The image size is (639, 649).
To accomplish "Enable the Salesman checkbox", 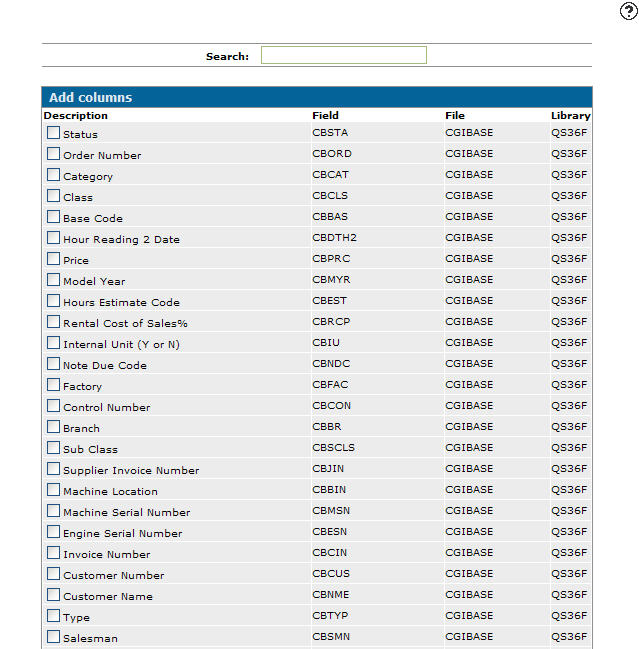I will (53, 637).
